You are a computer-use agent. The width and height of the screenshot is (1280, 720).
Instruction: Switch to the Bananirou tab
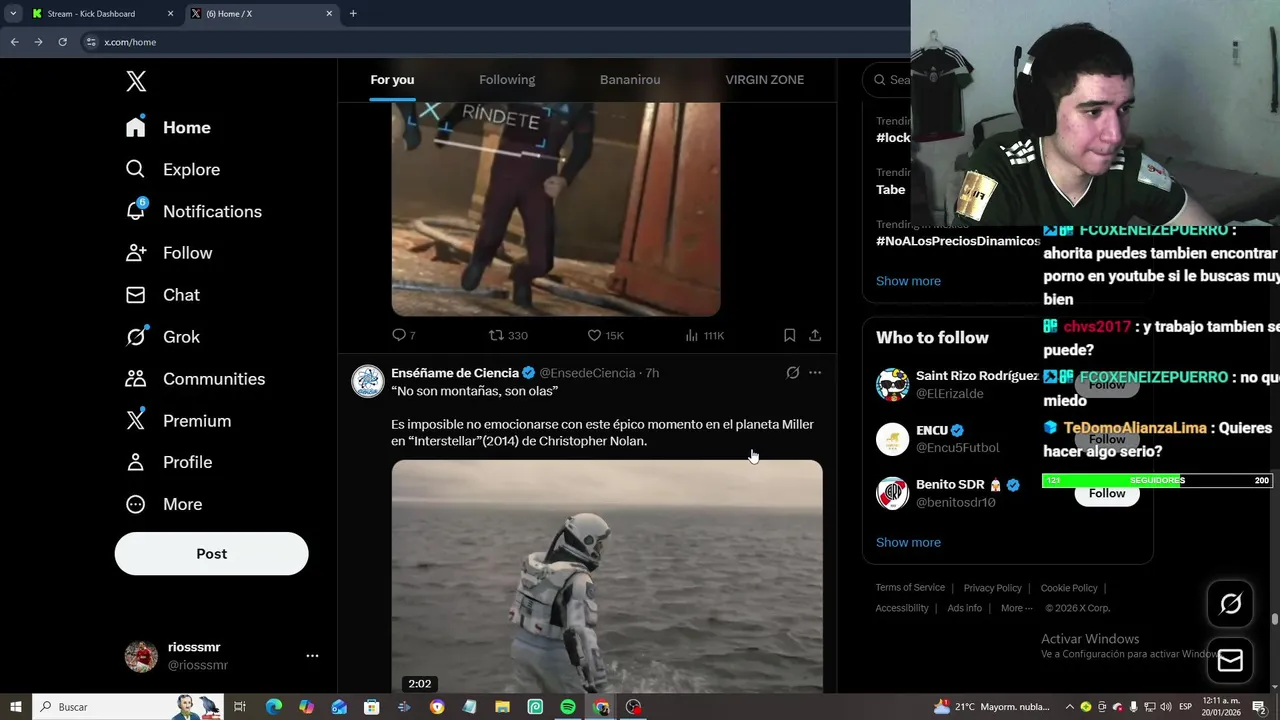point(630,80)
